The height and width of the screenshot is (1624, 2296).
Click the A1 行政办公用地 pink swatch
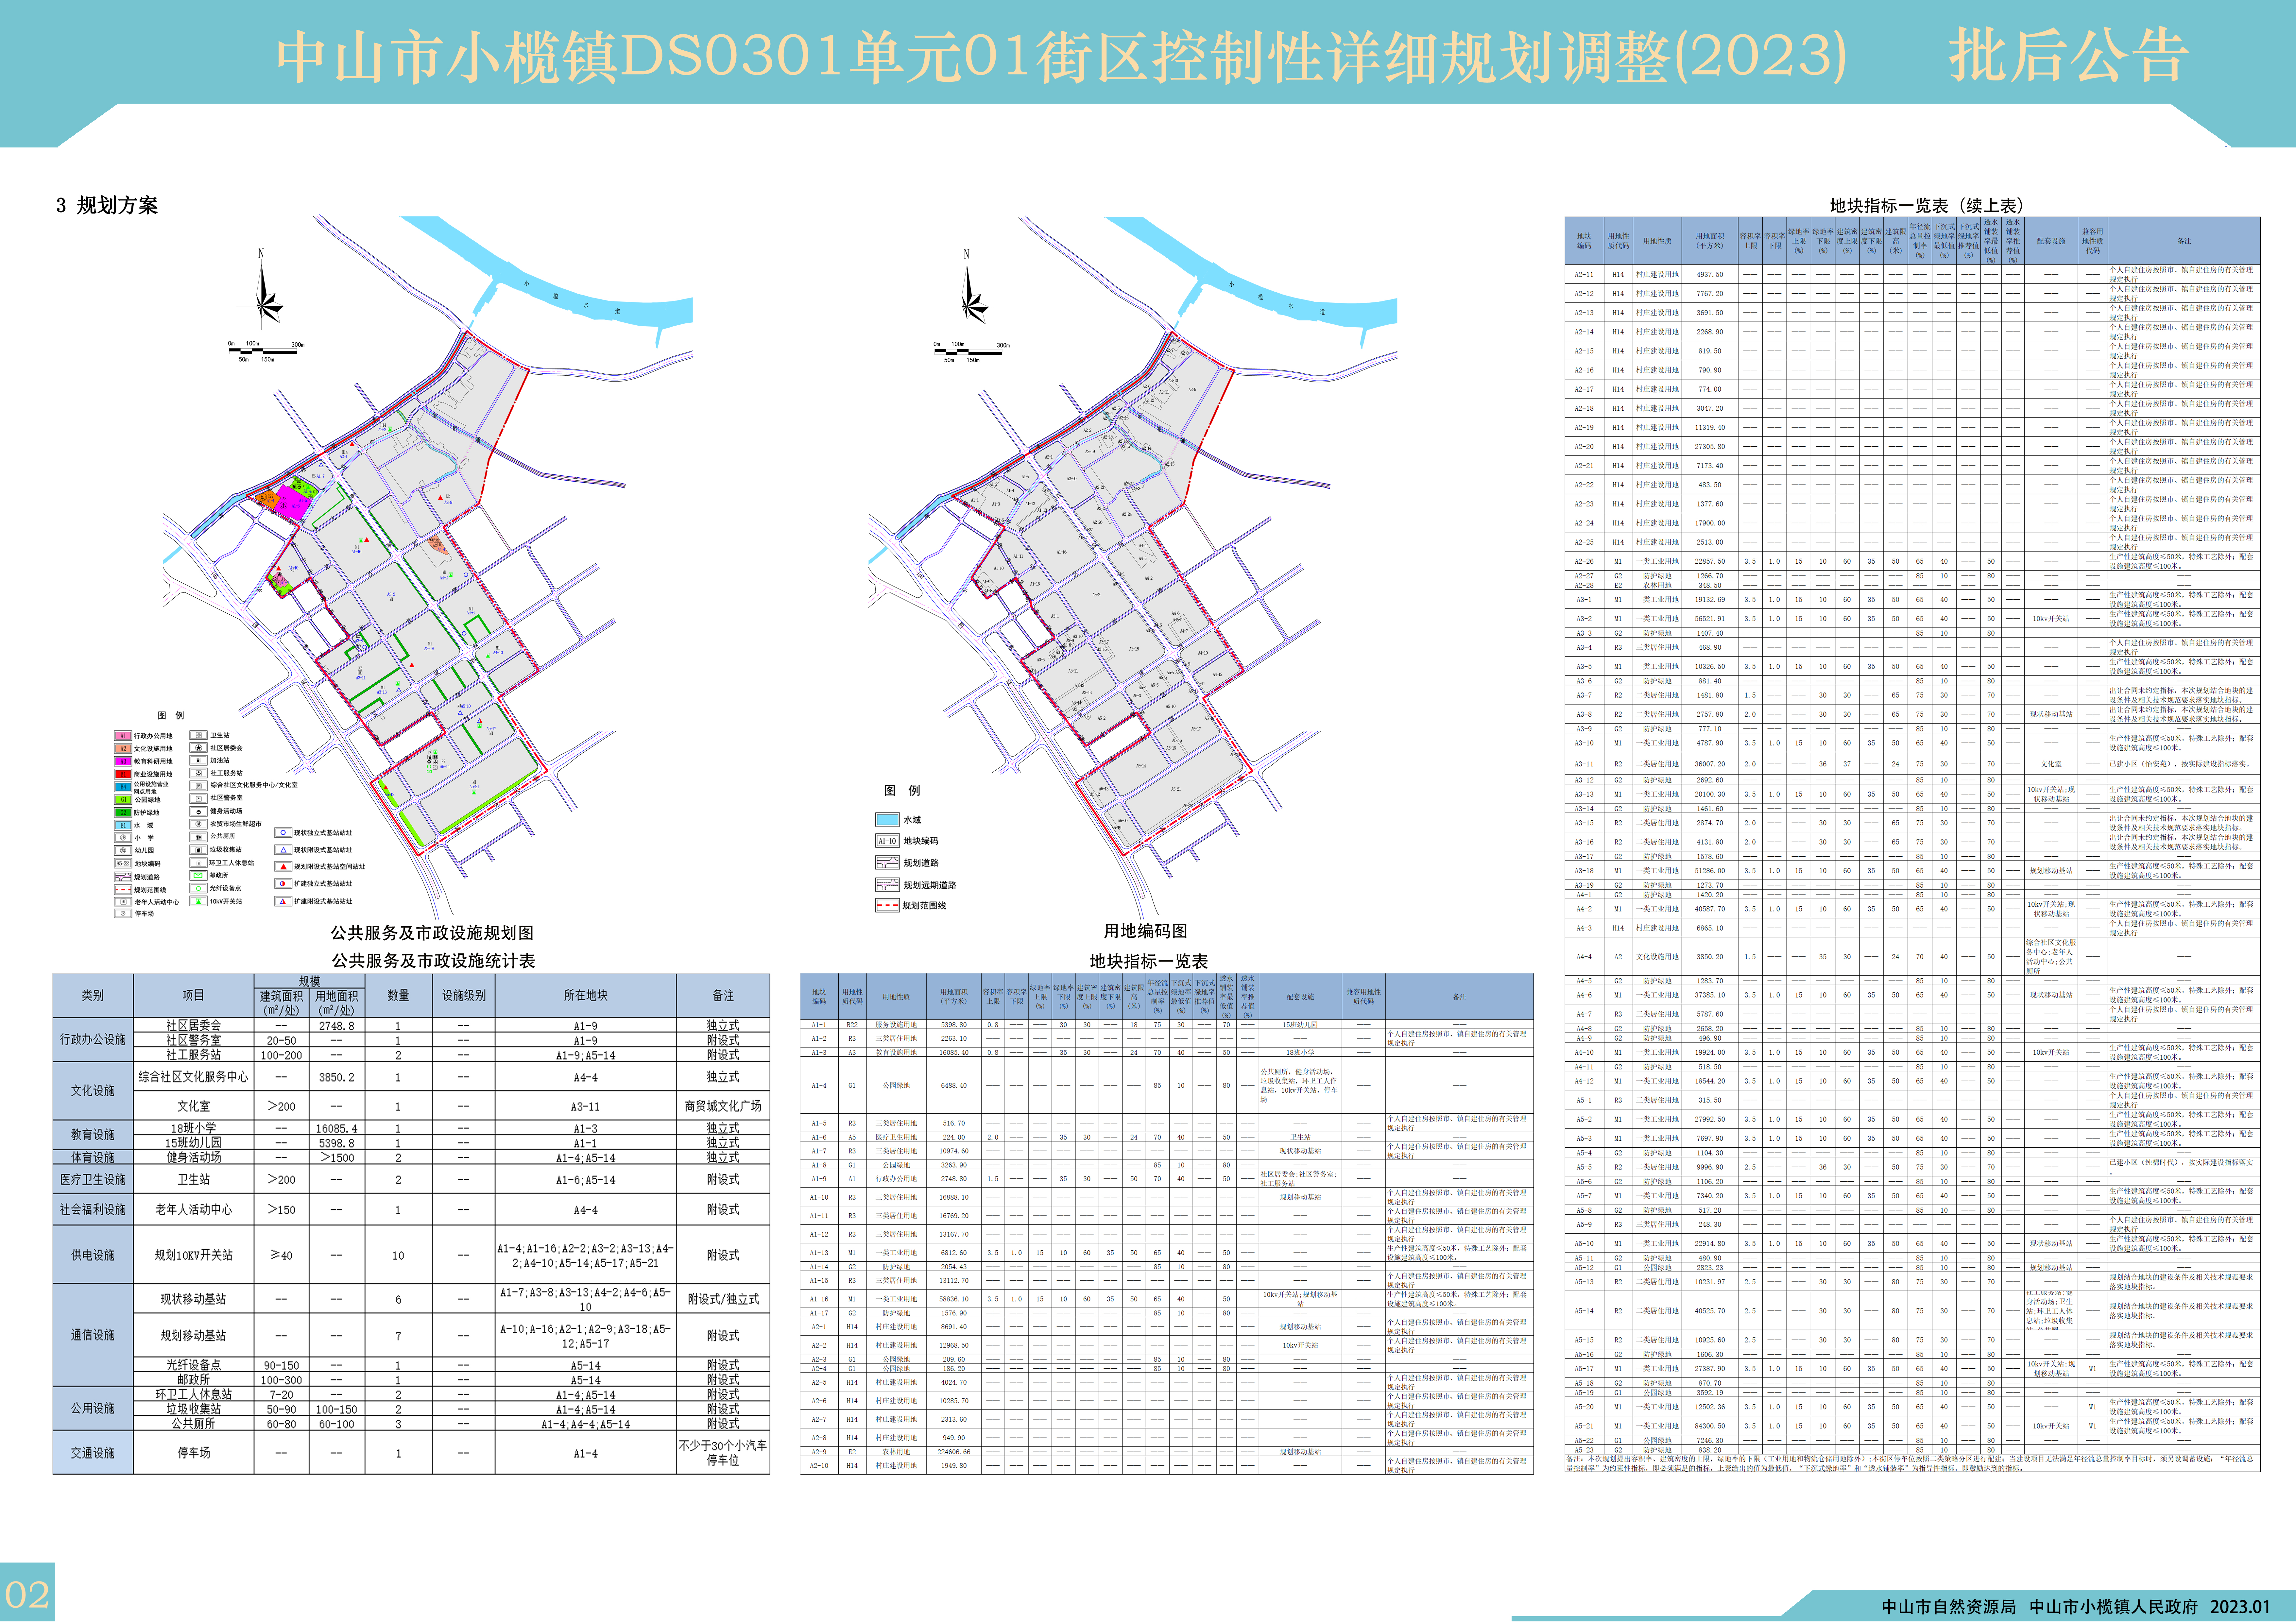pos(123,736)
